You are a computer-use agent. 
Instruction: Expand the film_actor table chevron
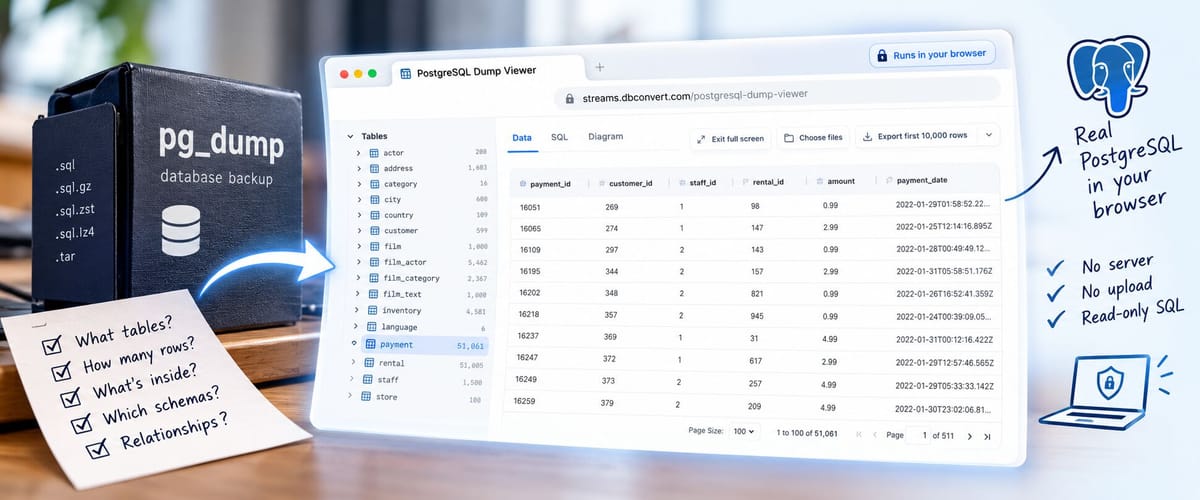click(359, 262)
